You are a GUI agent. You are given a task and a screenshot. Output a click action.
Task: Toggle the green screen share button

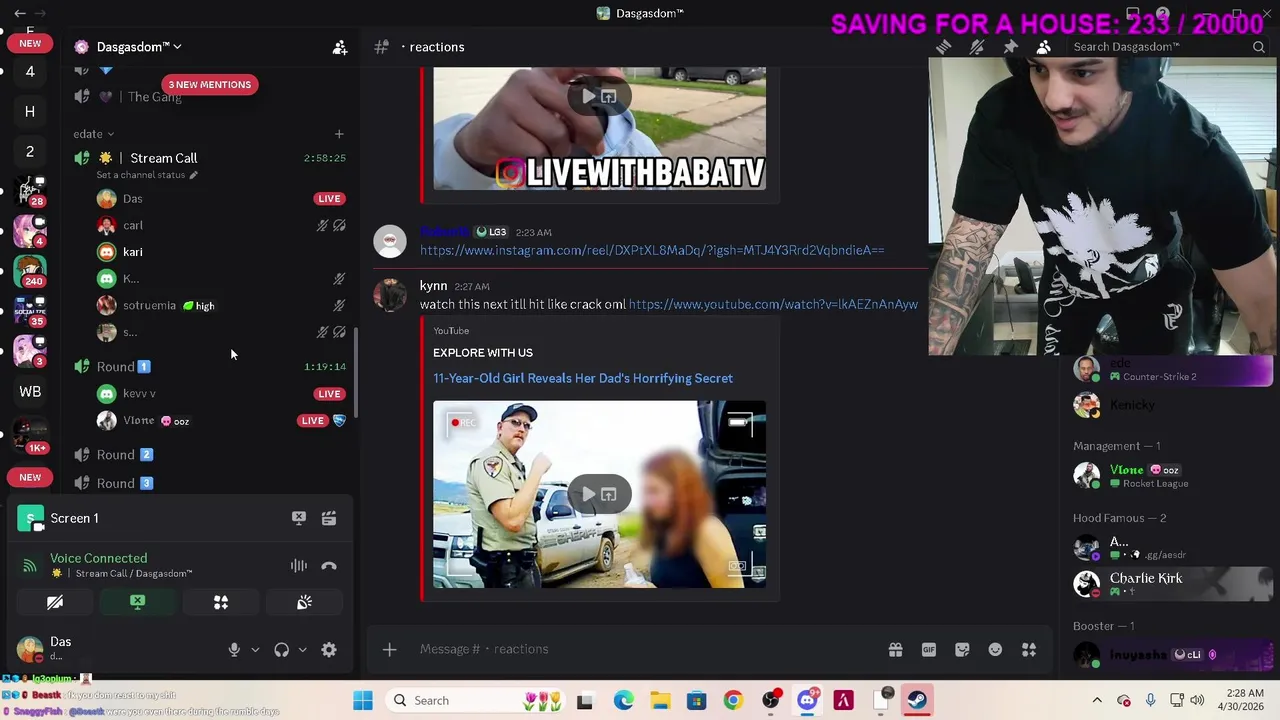point(138,602)
